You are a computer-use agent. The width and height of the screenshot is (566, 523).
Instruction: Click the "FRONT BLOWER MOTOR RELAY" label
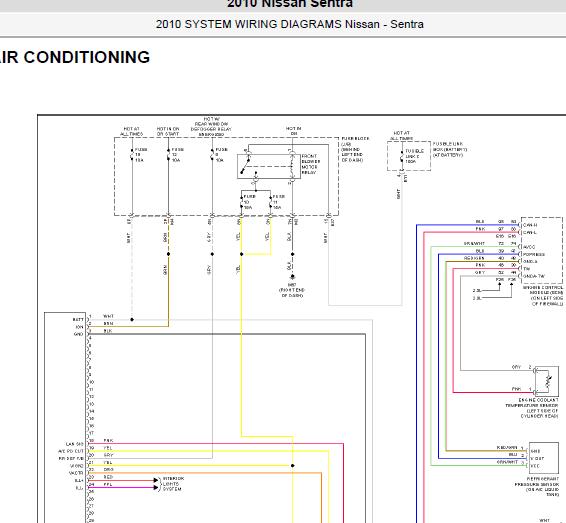click(310, 164)
